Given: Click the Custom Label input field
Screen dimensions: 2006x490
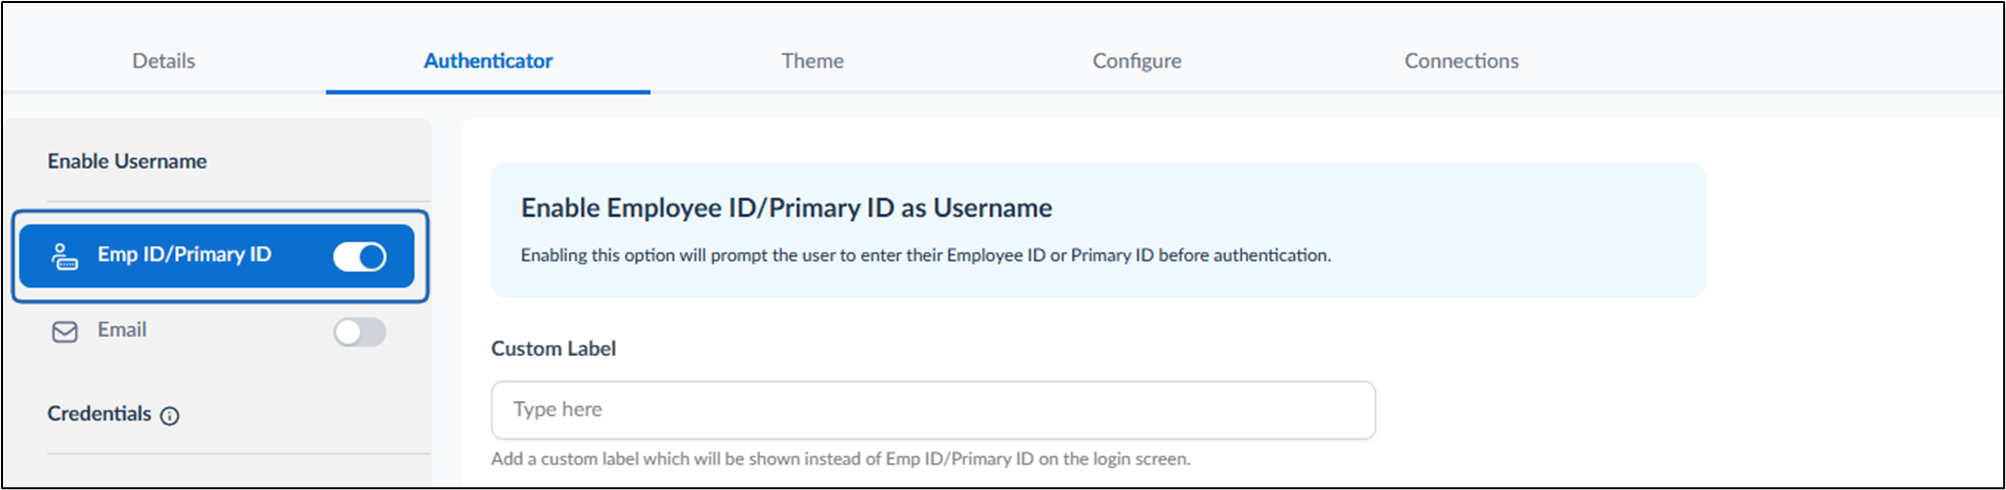Looking at the screenshot, I should click(933, 410).
